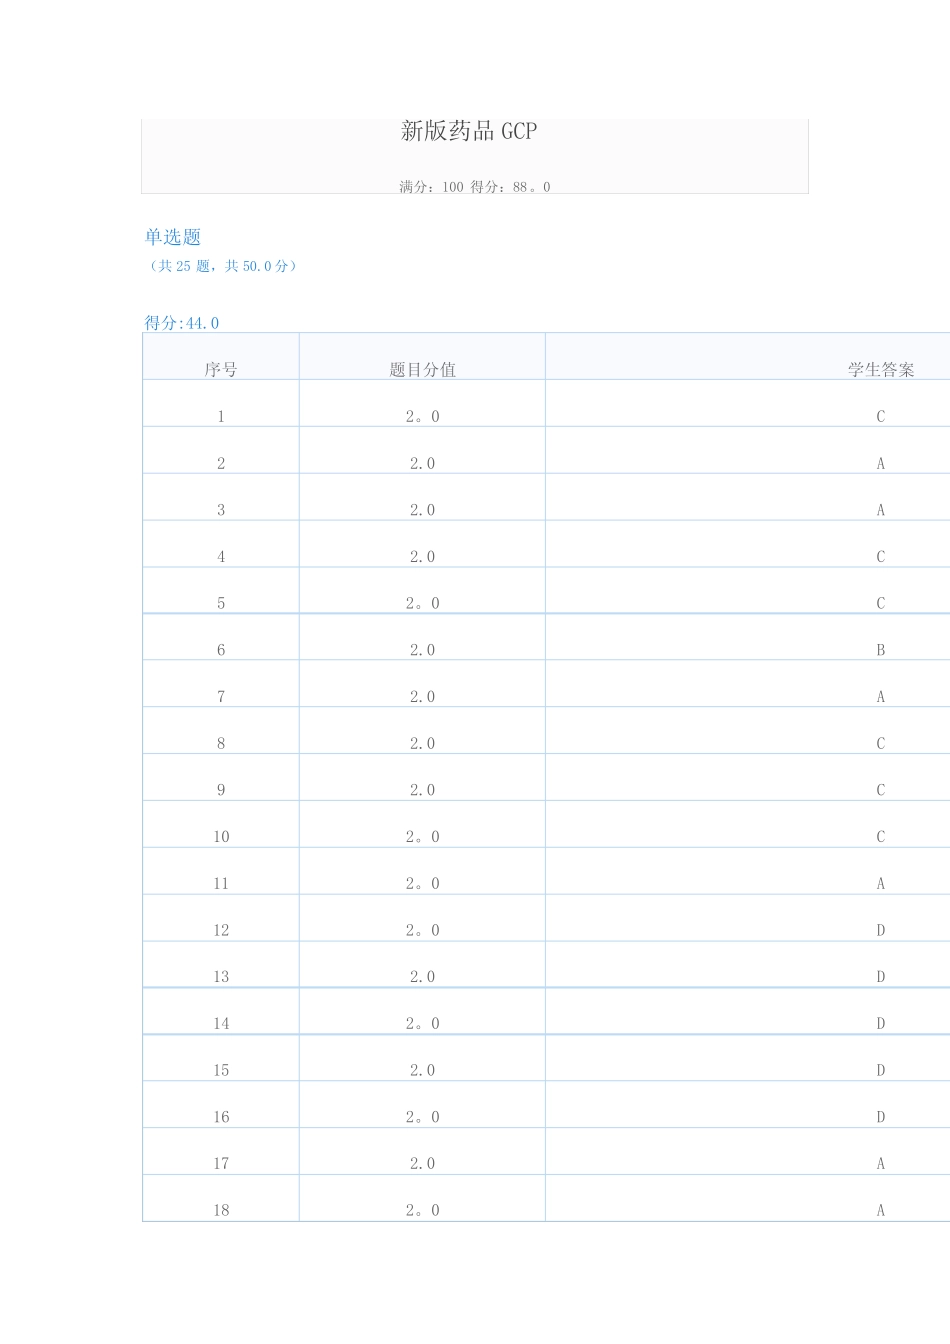Click answer D in row 12
Image resolution: width=950 pixels, height=1344 pixels.
pyautogui.click(x=881, y=930)
